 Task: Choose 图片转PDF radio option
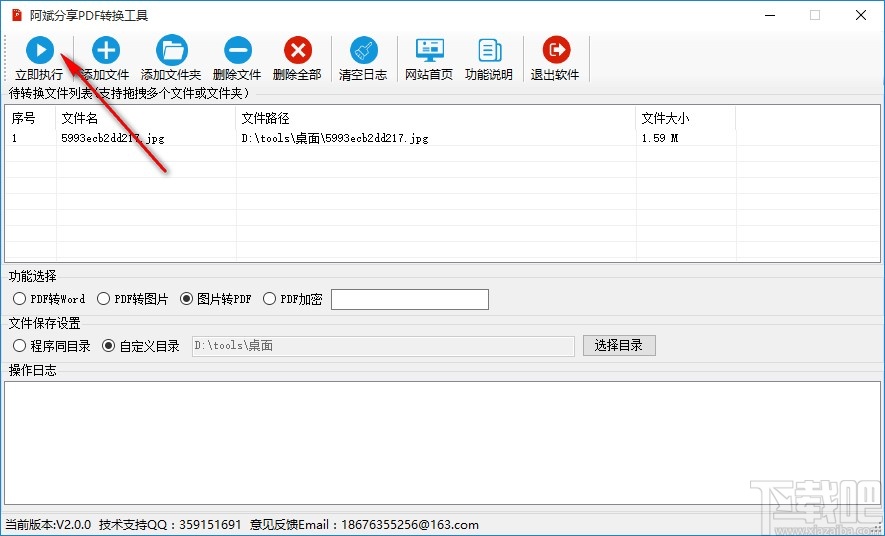click(x=216, y=298)
